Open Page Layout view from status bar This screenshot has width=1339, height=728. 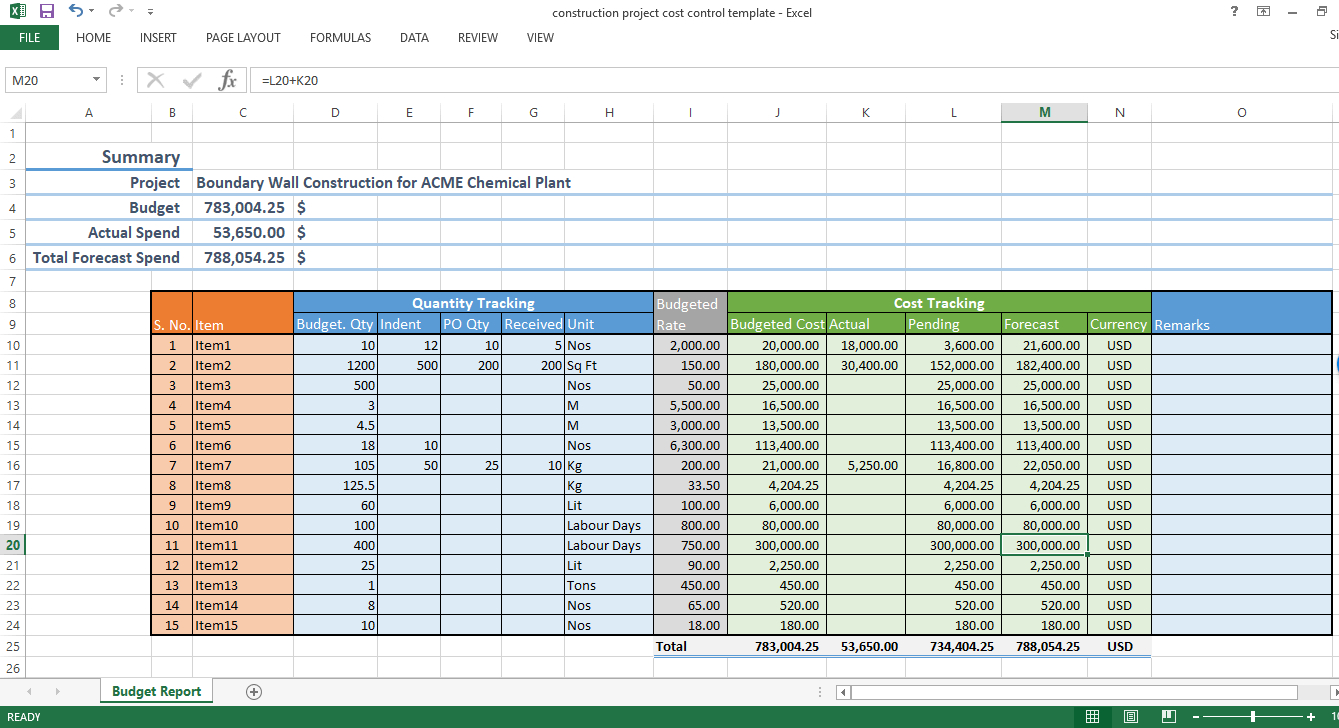1130,717
